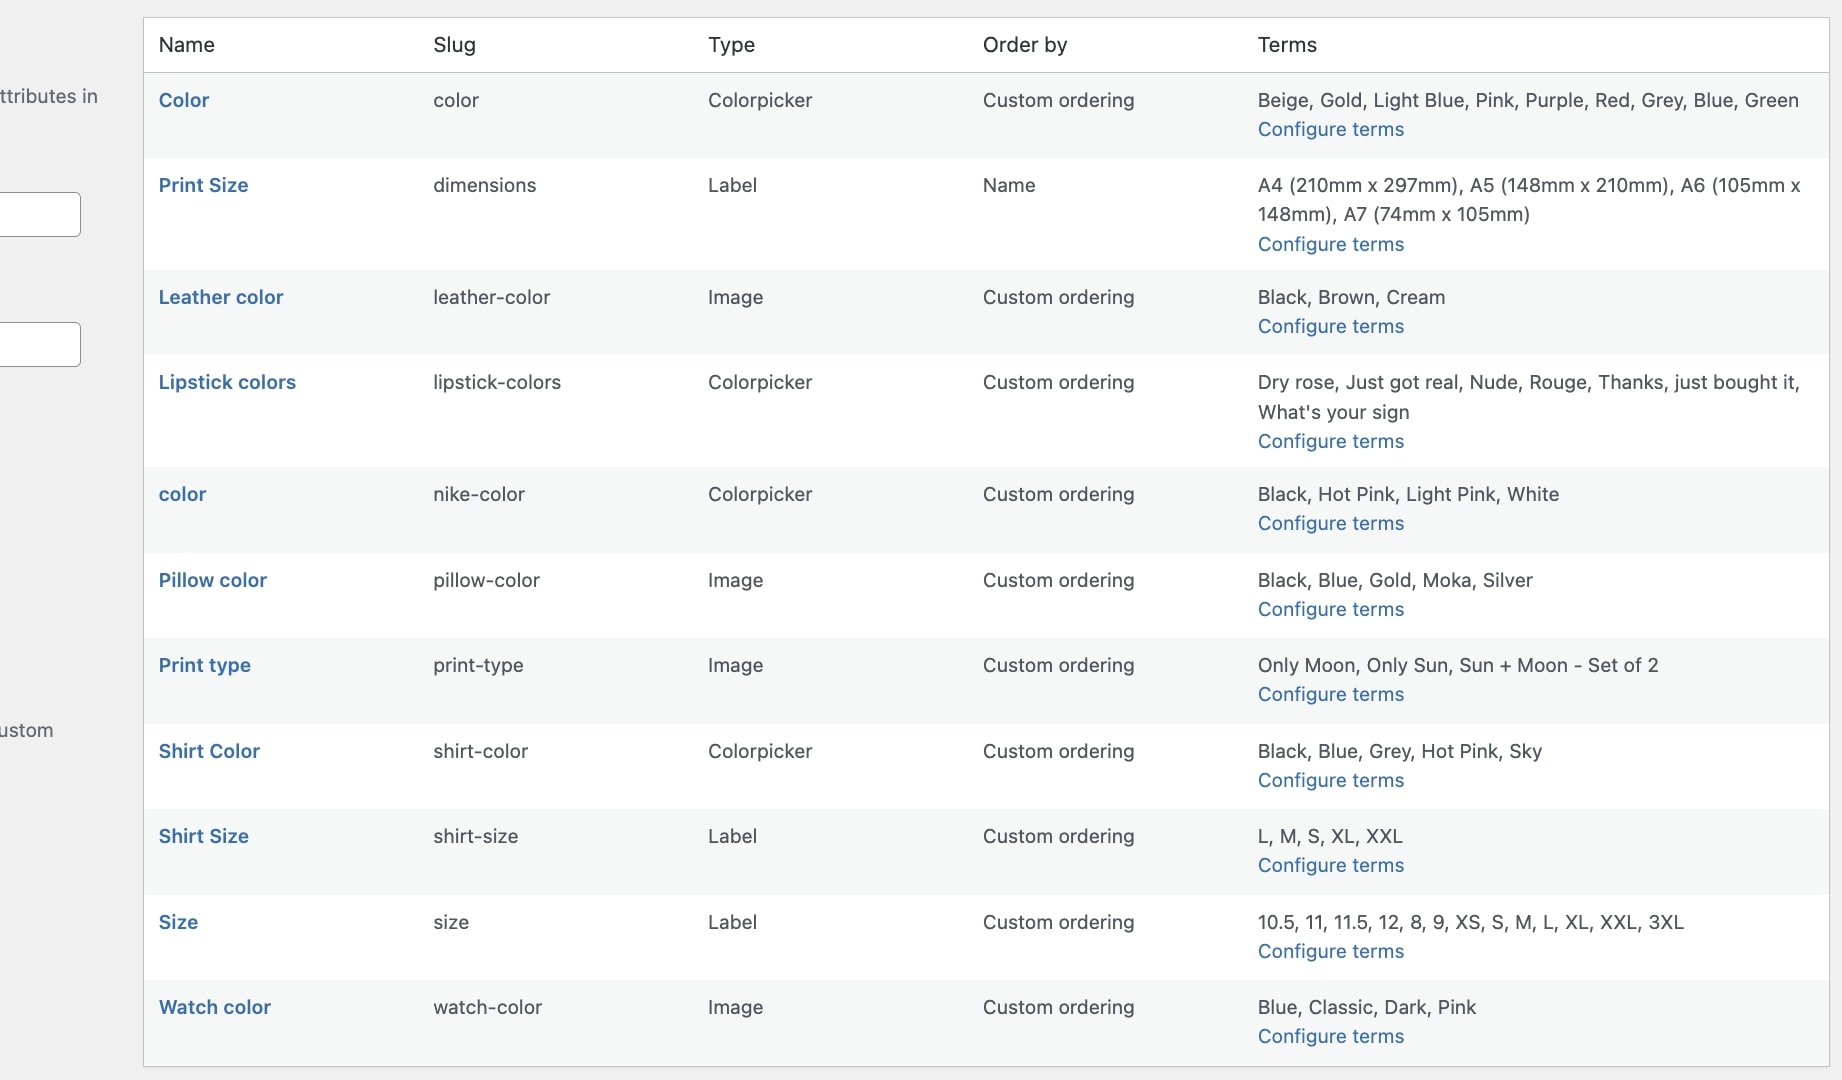Click the terms 'Black, Brown, Cream'

1351,297
